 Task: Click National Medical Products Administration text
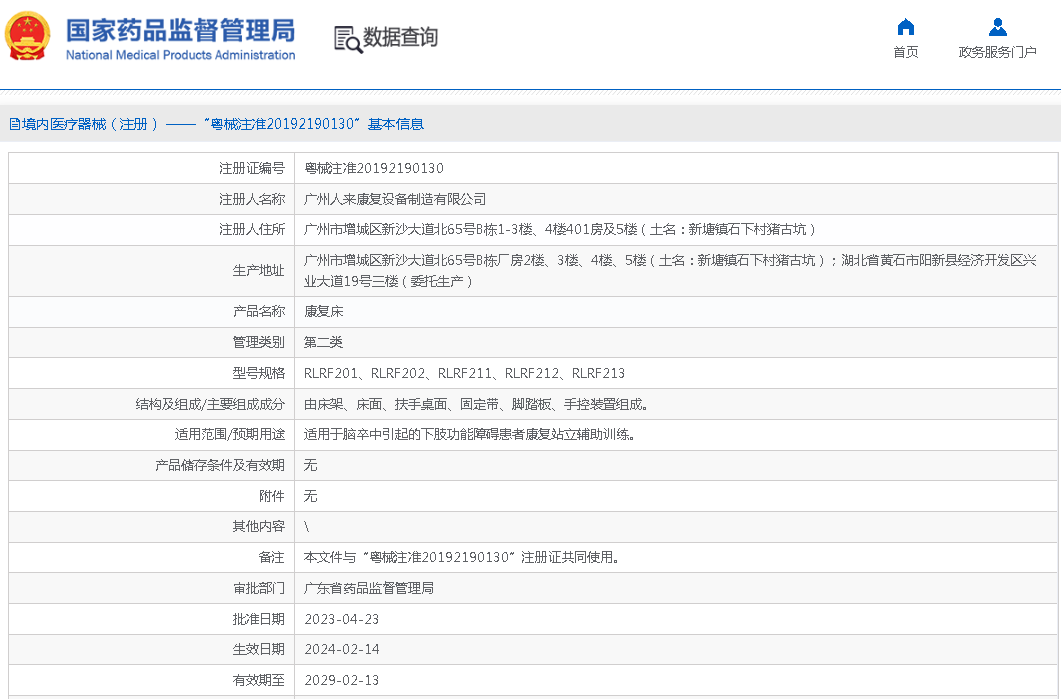[180, 55]
